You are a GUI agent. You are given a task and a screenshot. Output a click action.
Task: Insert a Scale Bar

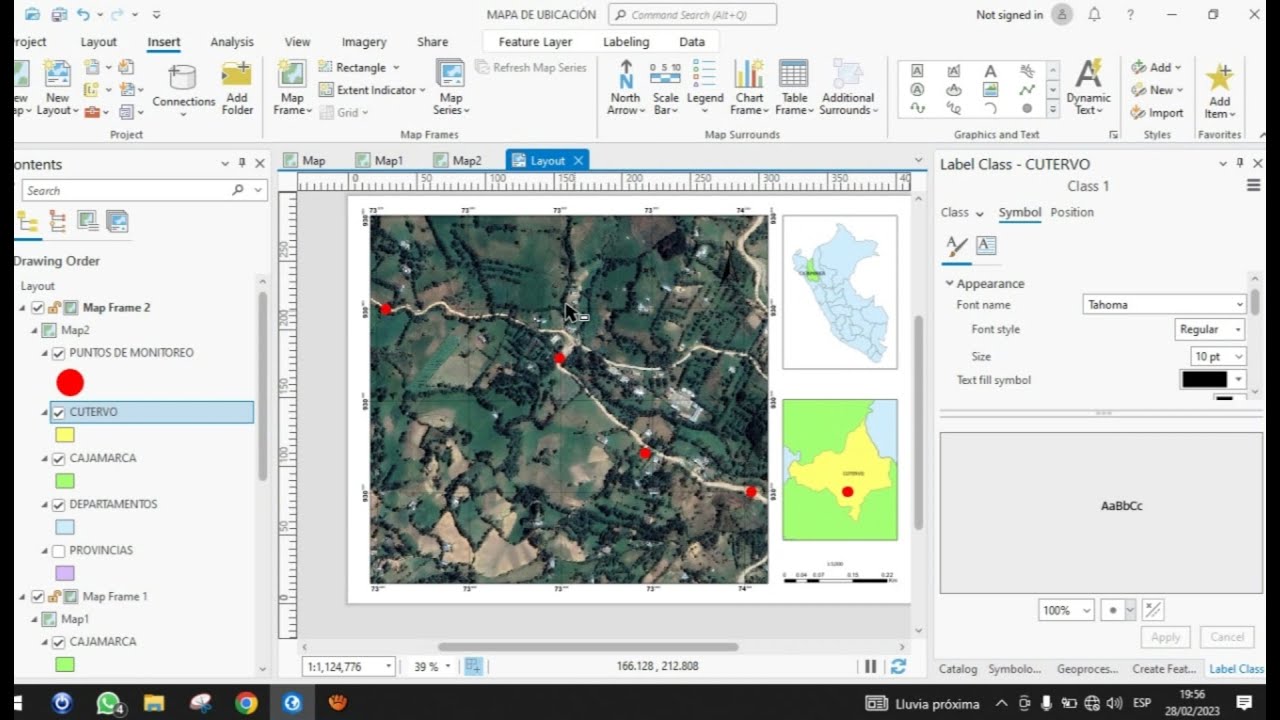[665, 88]
